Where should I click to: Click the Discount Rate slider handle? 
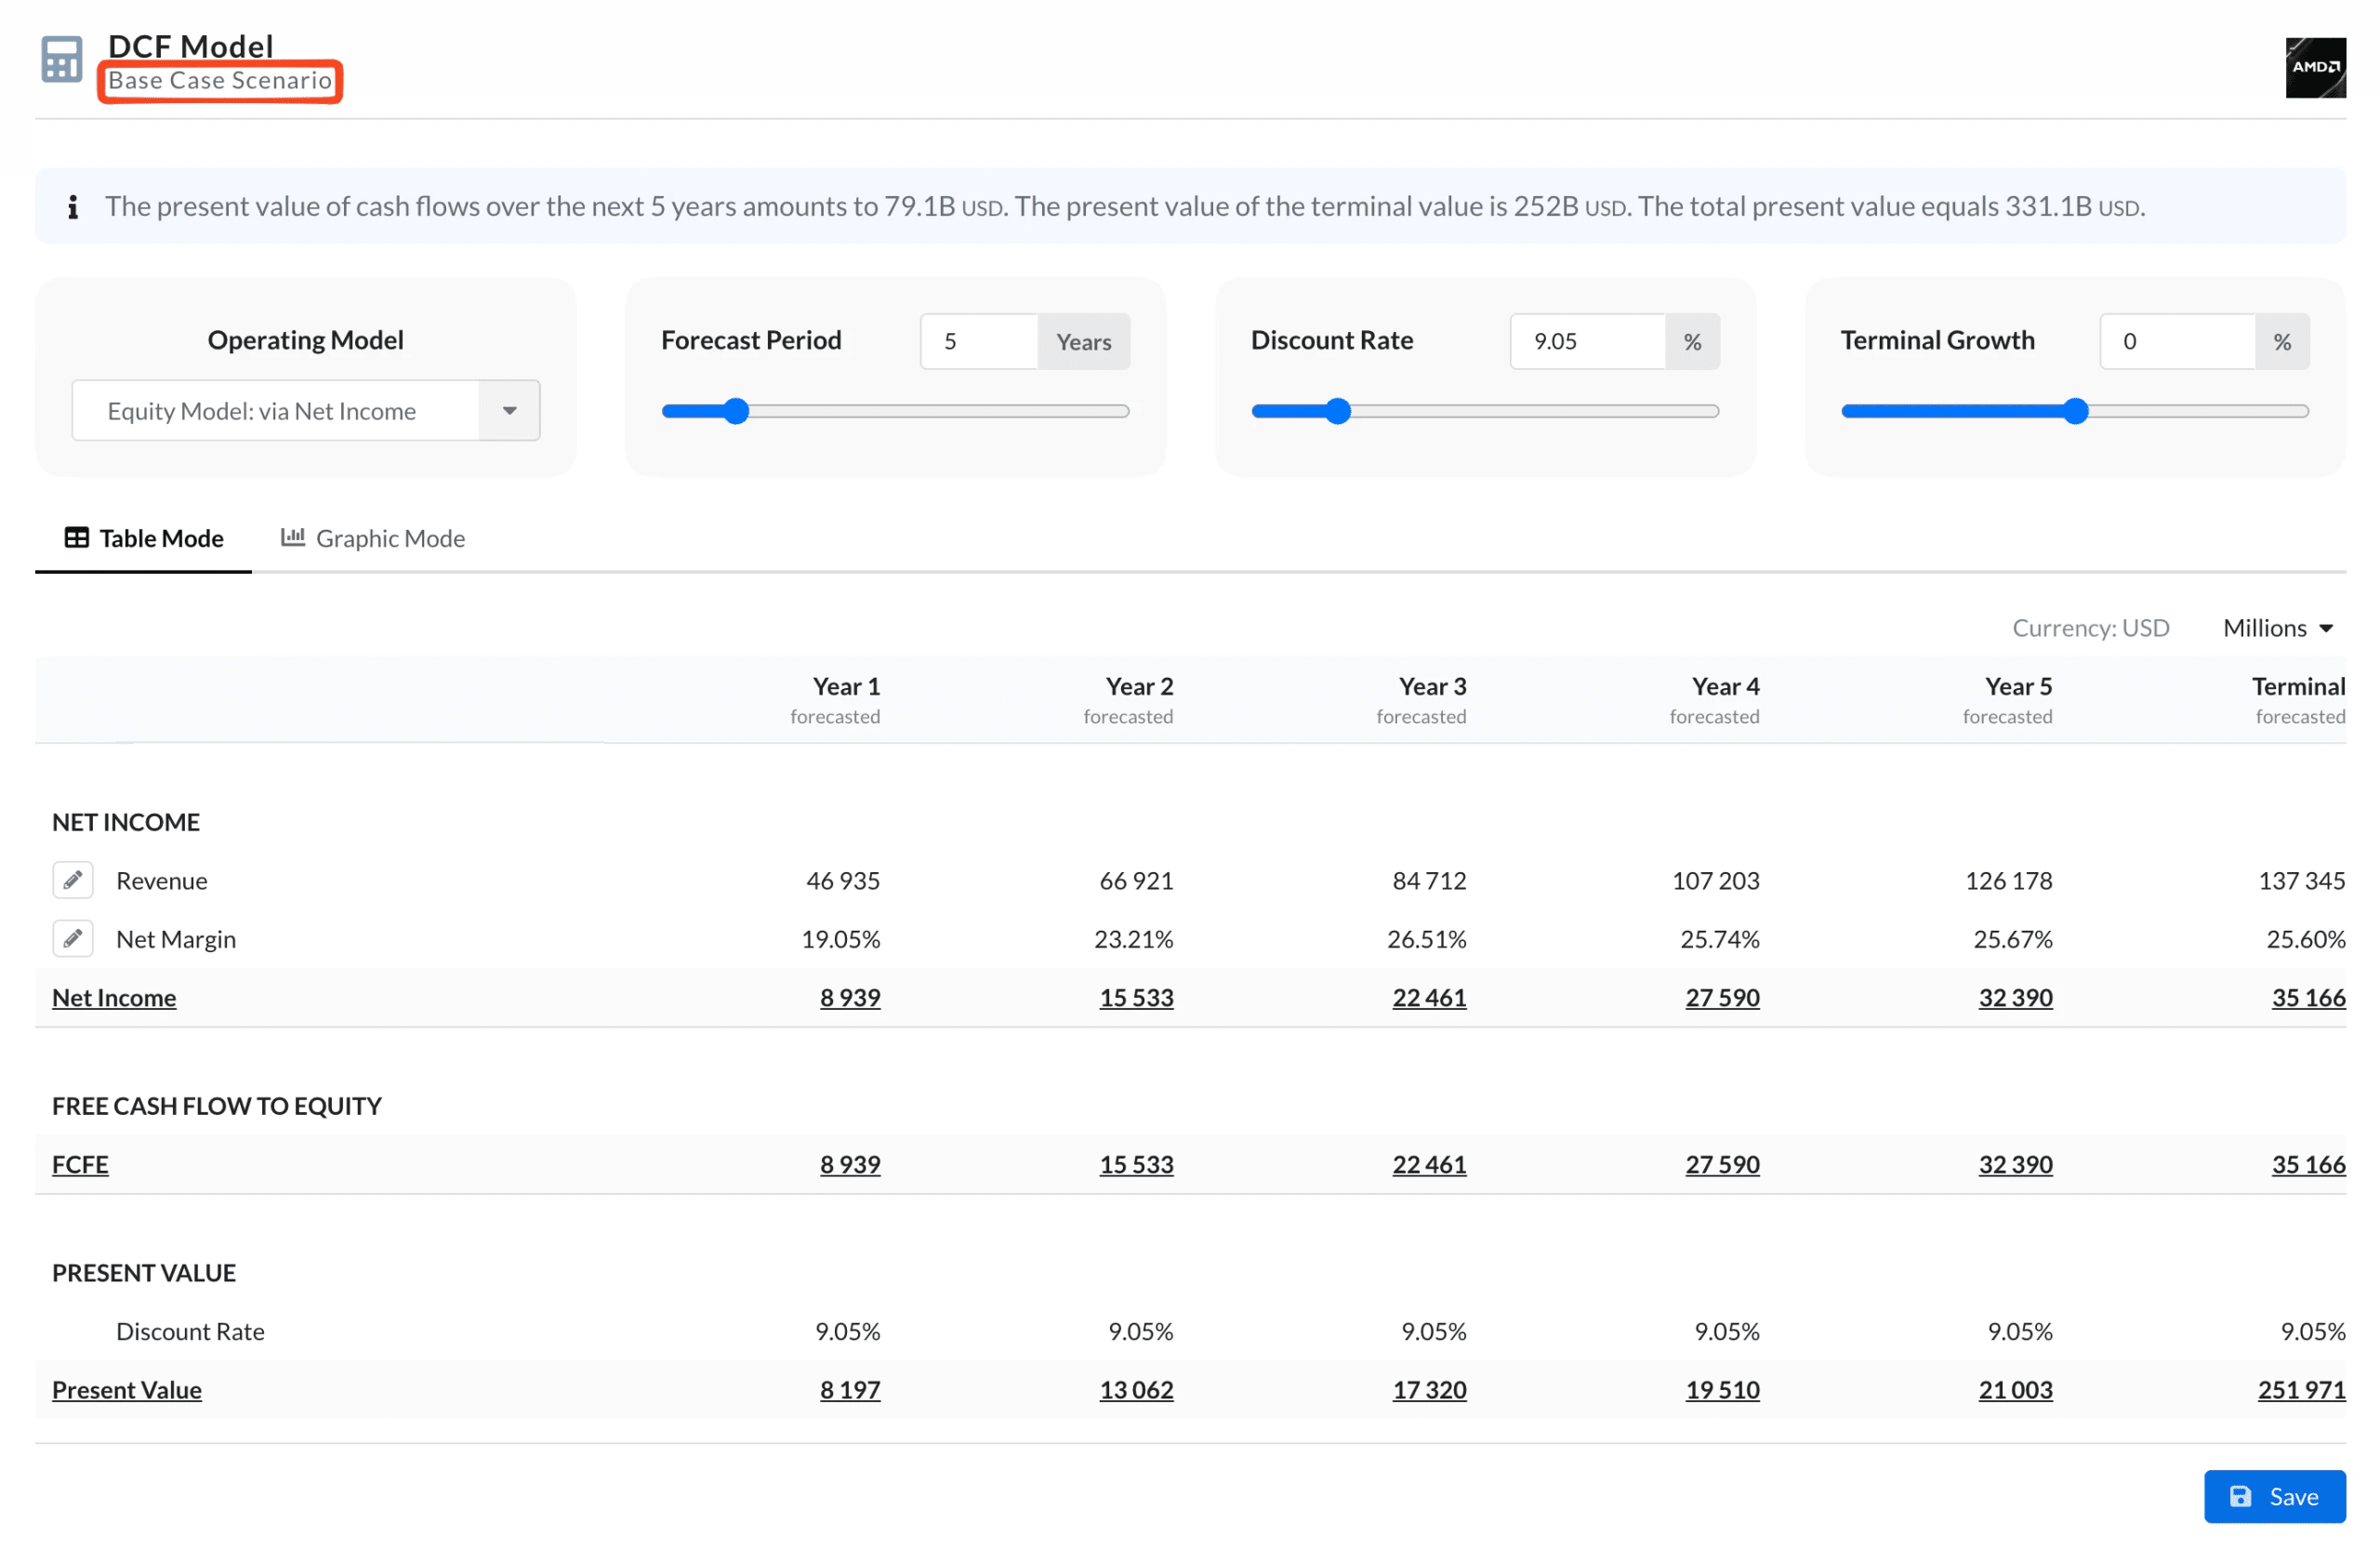click(x=1338, y=411)
